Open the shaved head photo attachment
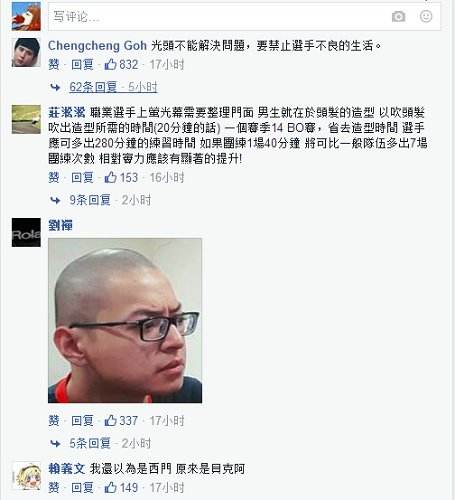 [x=125, y=320]
